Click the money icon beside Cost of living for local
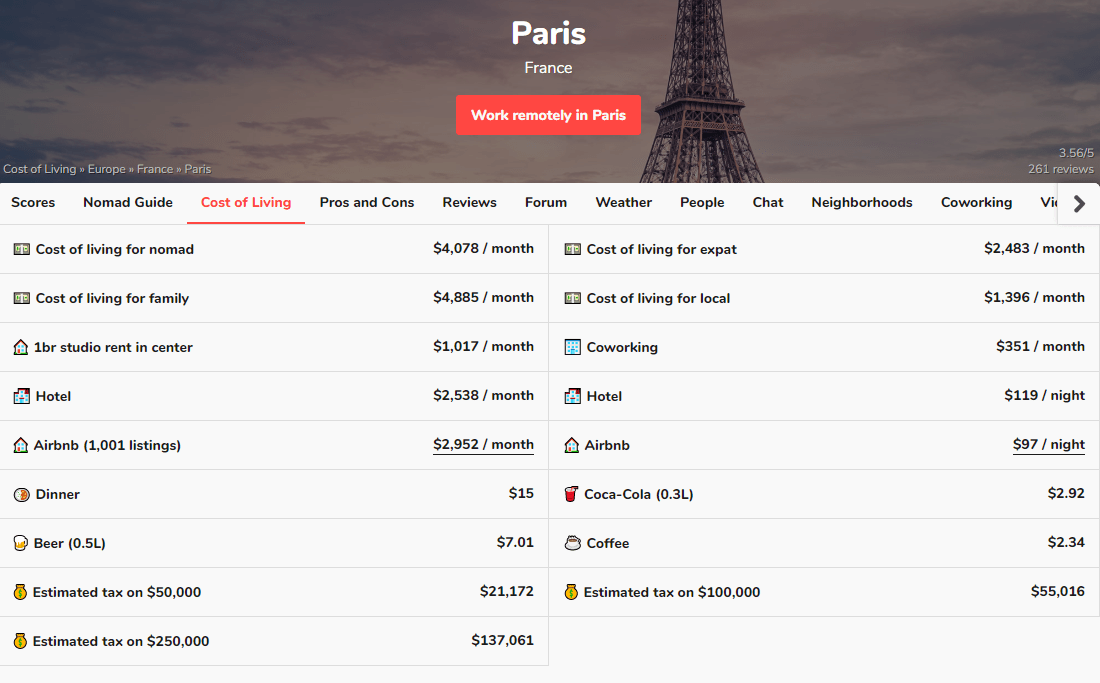Image resolution: width=1100 pixels, height=683 pixels. [x=572, y=298]
